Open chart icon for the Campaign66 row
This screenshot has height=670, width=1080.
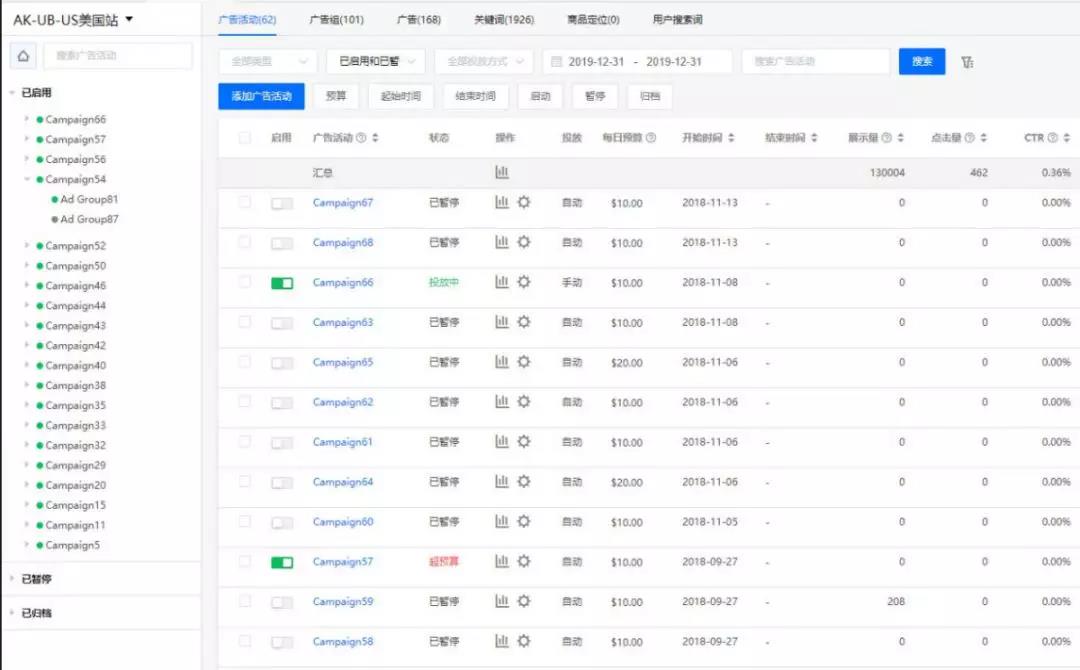502,282
